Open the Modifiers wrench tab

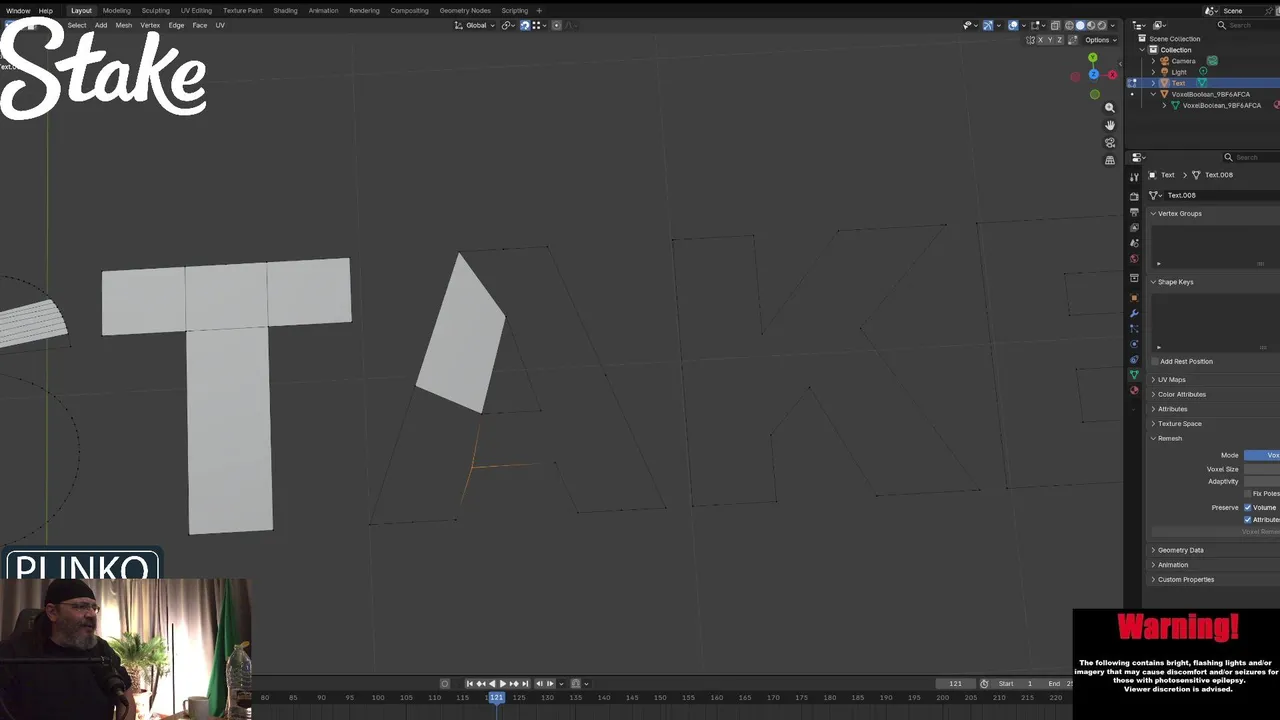pyautogui.click(x=1134, y=313)
